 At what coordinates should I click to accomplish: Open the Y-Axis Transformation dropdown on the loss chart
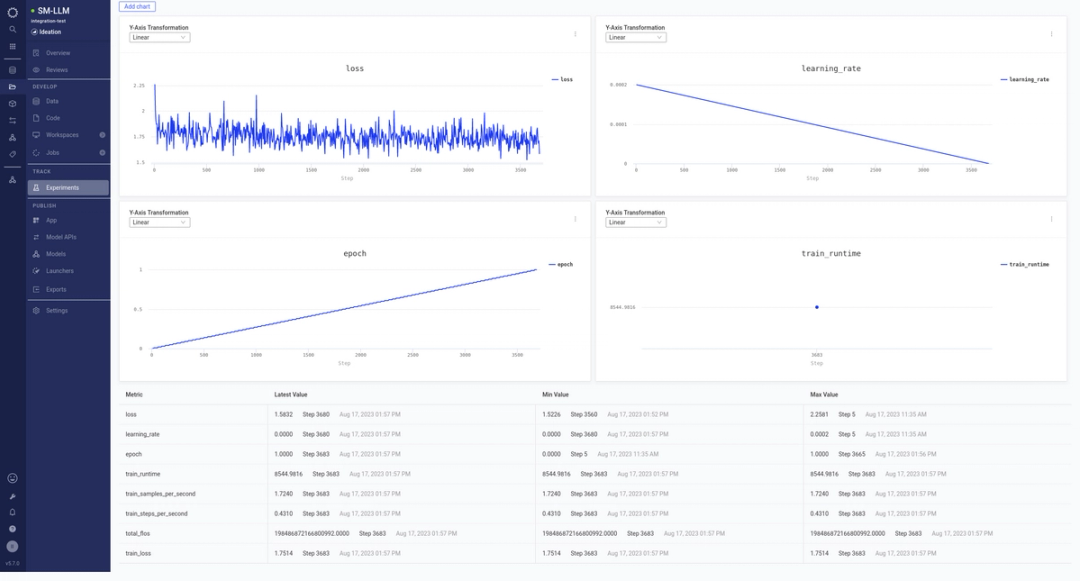coord(158,37)
